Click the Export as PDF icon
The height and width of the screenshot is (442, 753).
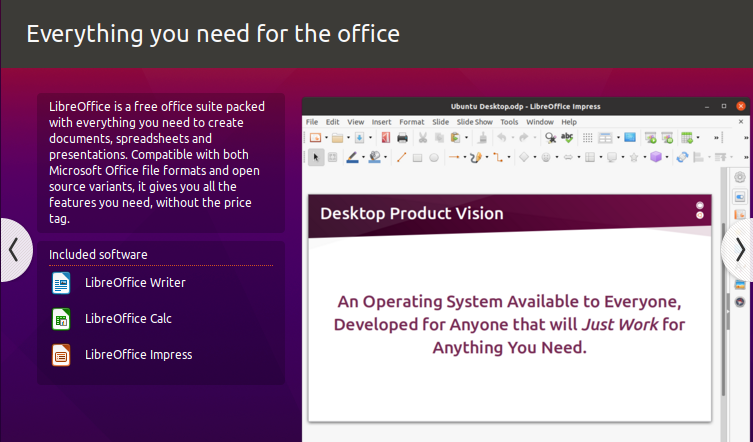[385, 137]
